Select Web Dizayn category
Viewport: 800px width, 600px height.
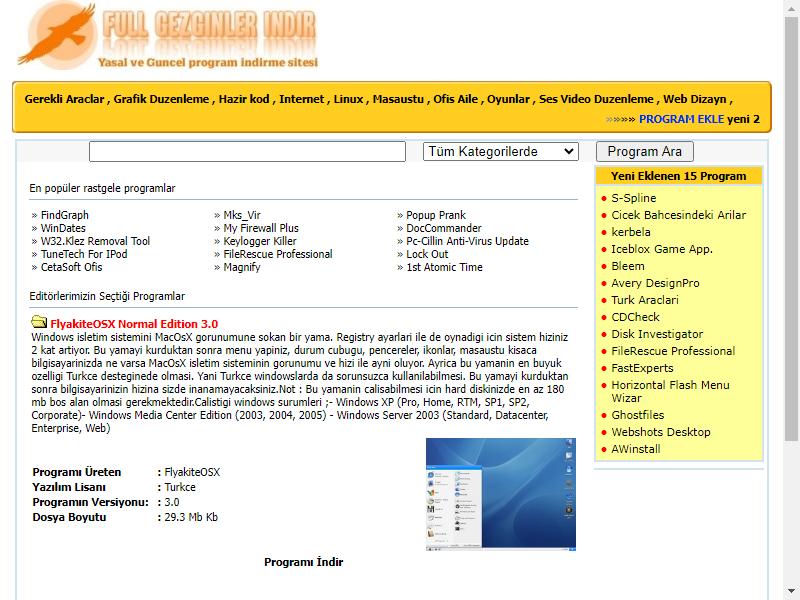[x=694, y=99]
